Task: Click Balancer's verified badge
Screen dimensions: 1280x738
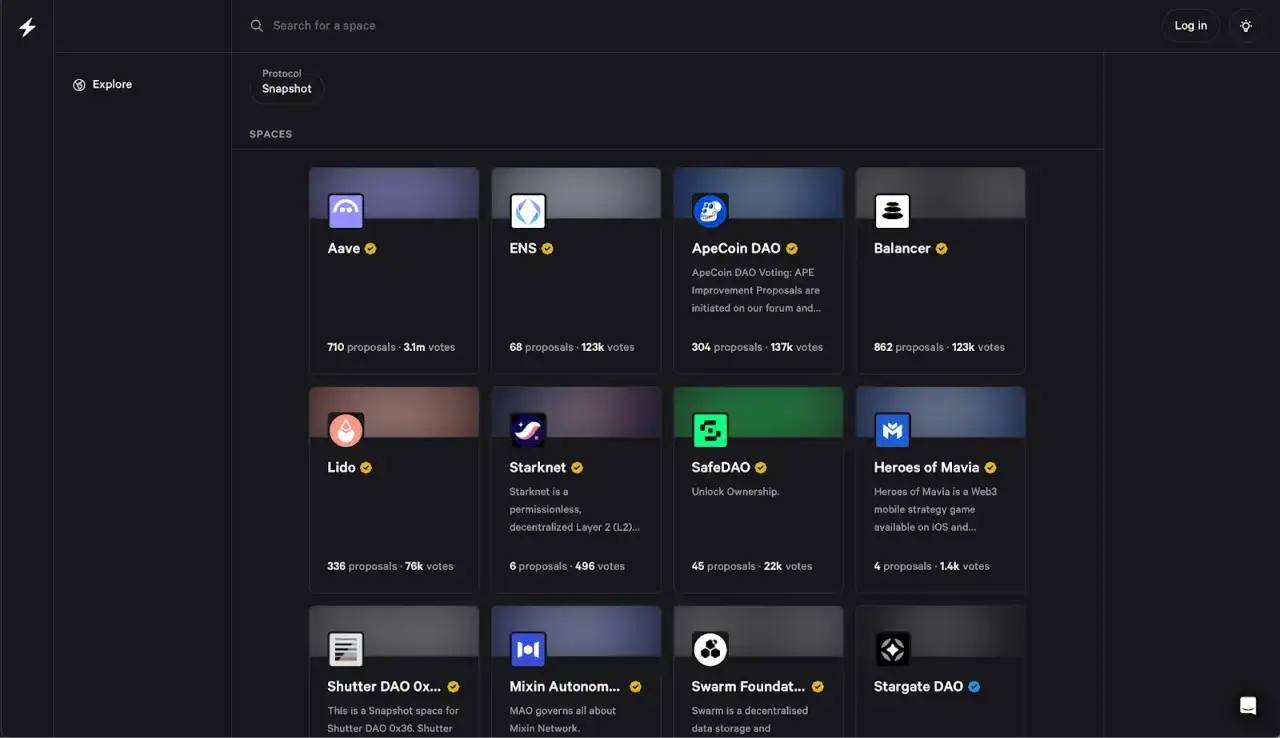Action: pyautogui.click(x=941, y=249)
